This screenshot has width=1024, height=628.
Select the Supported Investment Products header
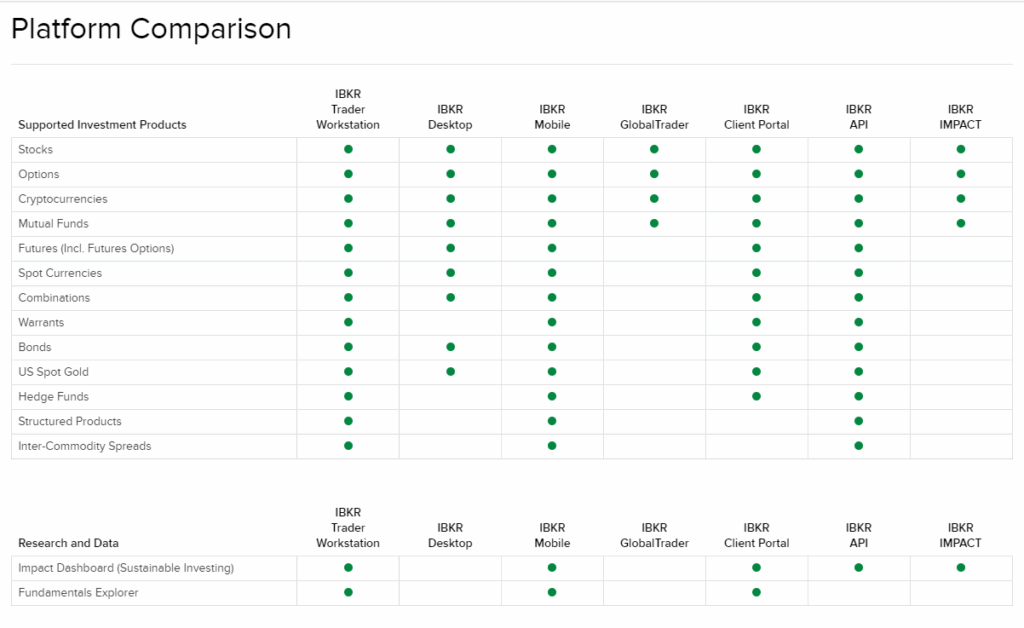pyautogui.click(x=102, y=125)
